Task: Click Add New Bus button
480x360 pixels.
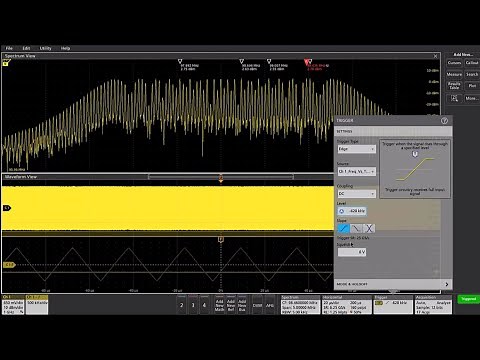Action: [x=242, y=305]
